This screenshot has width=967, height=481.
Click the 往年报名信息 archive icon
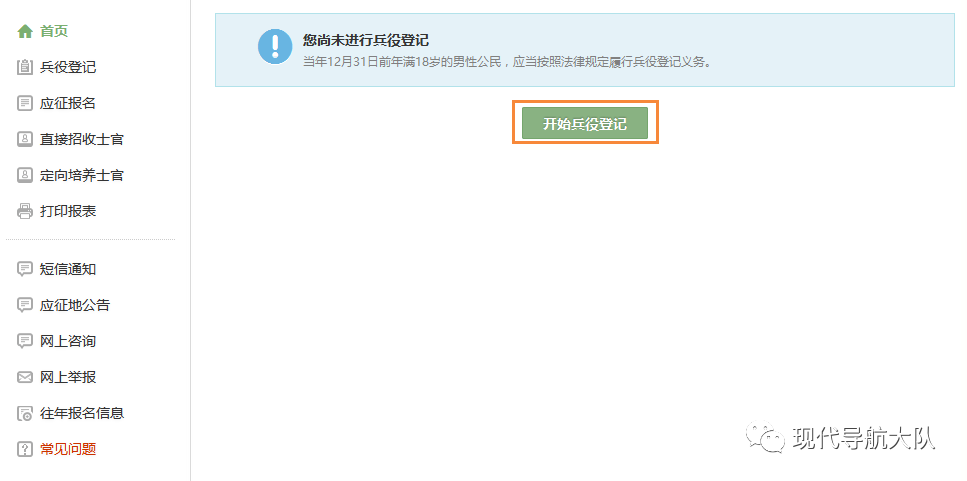25,413
